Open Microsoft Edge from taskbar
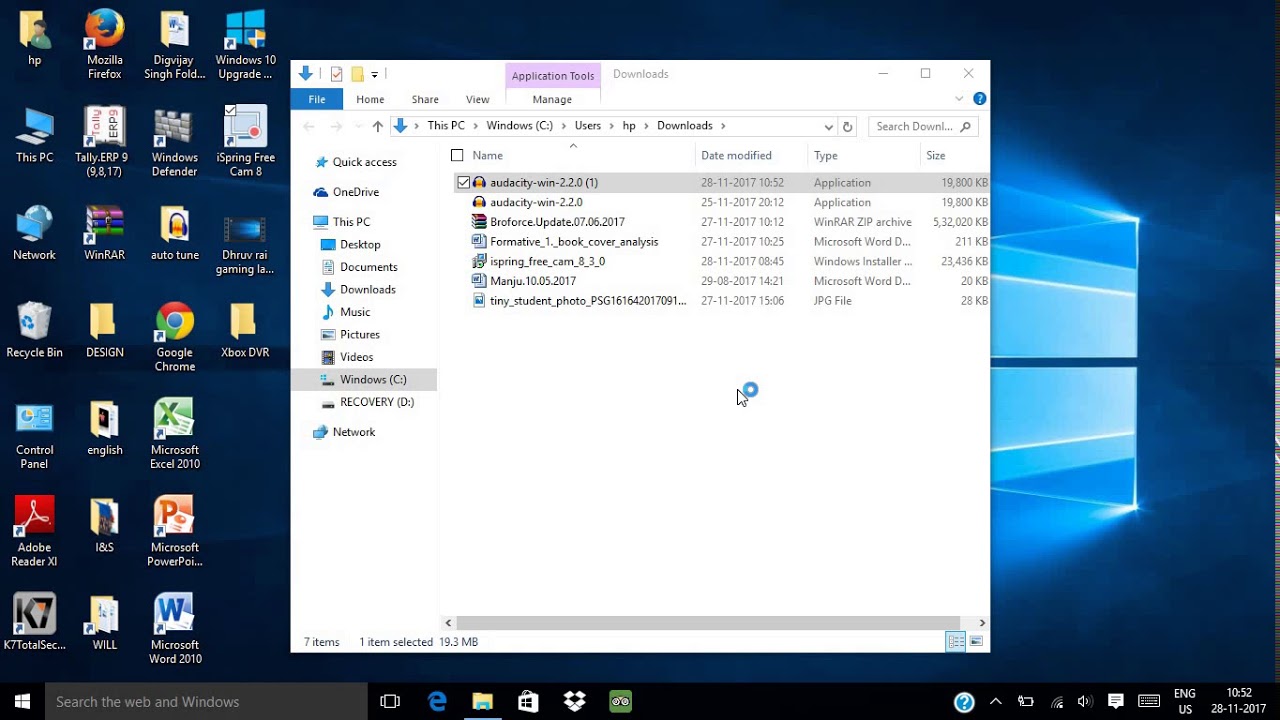This screenshot has width=1280, height=720. [437, 702]
